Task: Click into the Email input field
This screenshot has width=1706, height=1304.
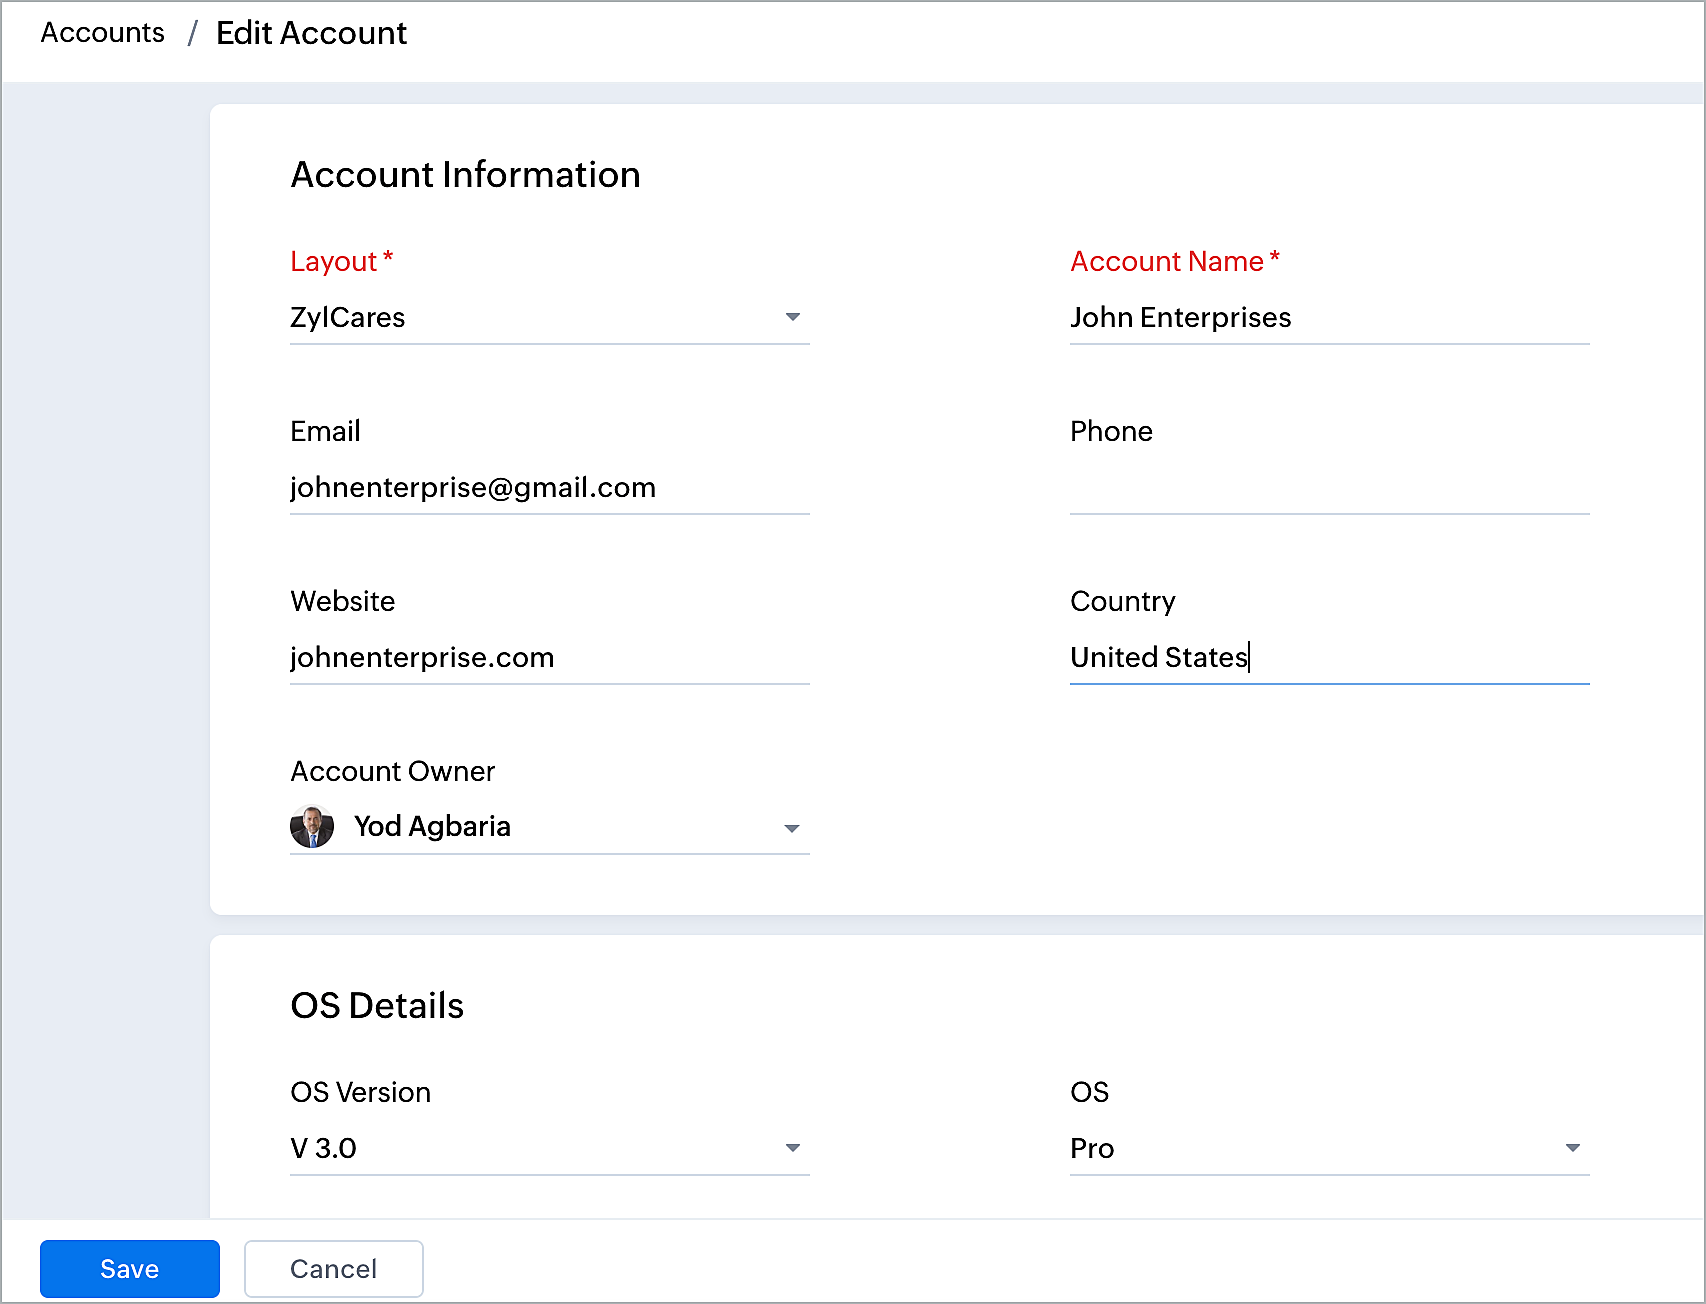Action: tap(548, 488)
